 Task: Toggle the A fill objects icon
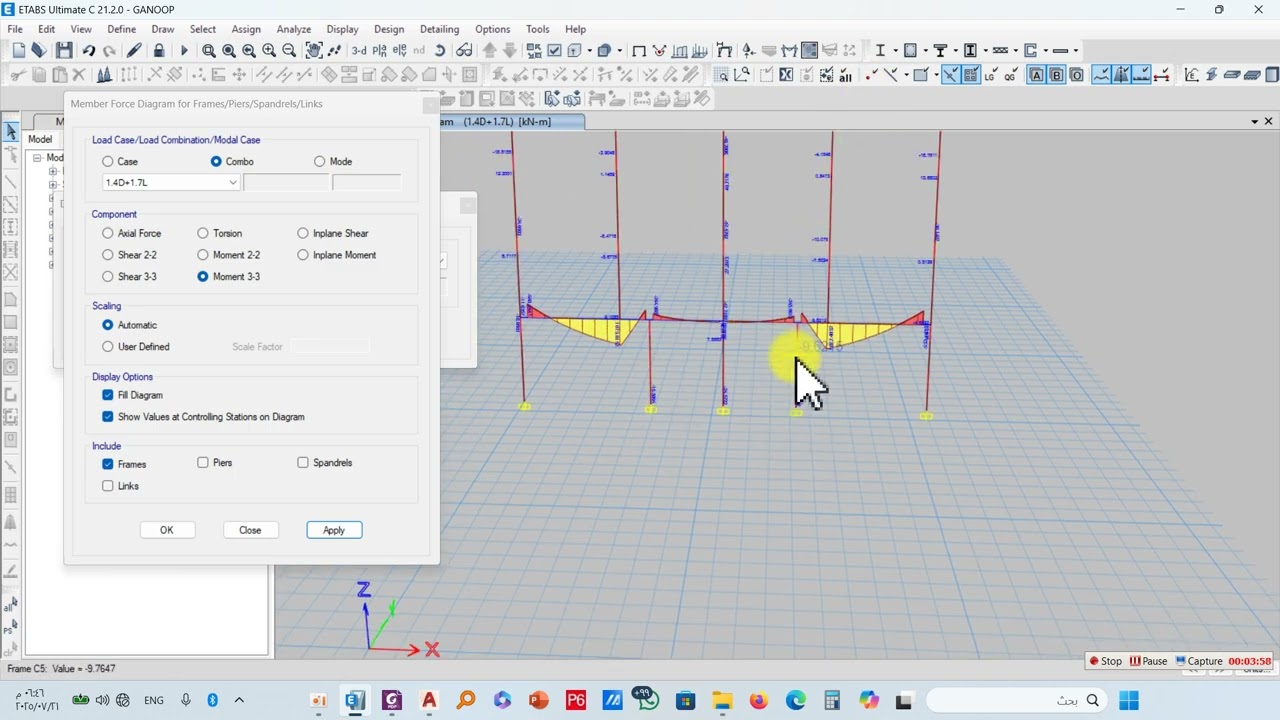click(x=1036, y=75)
